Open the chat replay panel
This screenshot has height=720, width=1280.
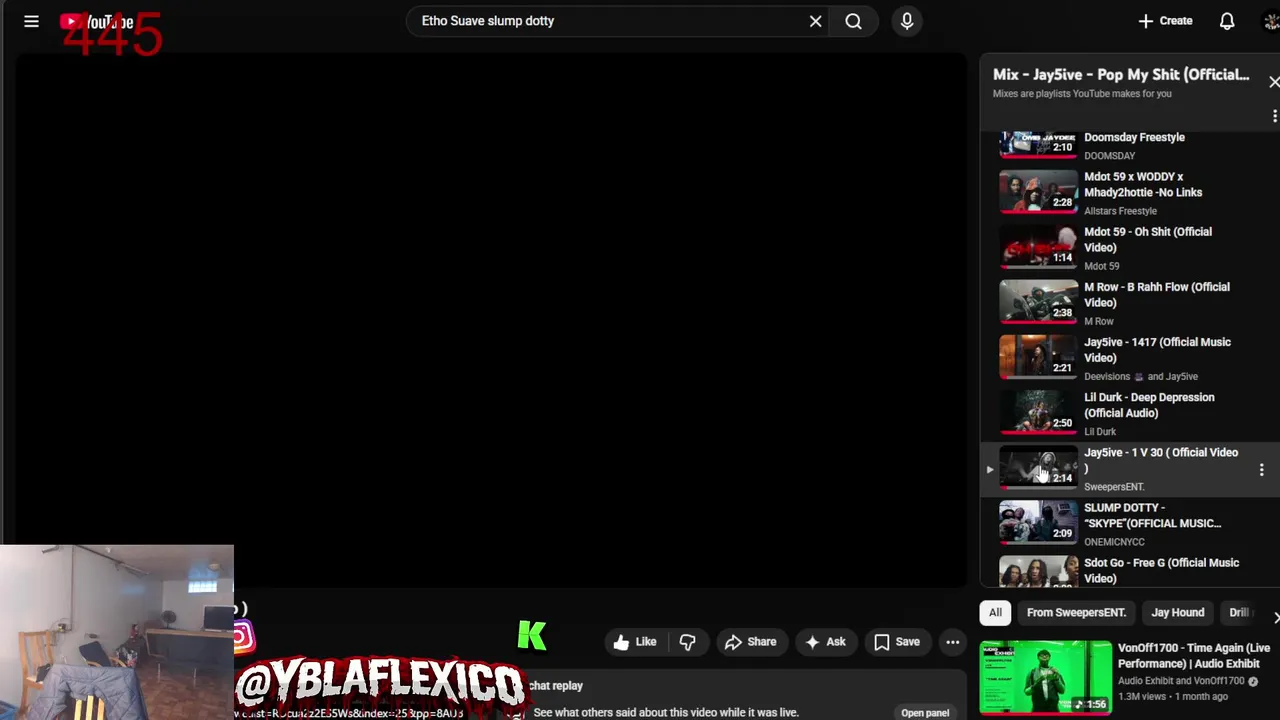pos(925,713)
